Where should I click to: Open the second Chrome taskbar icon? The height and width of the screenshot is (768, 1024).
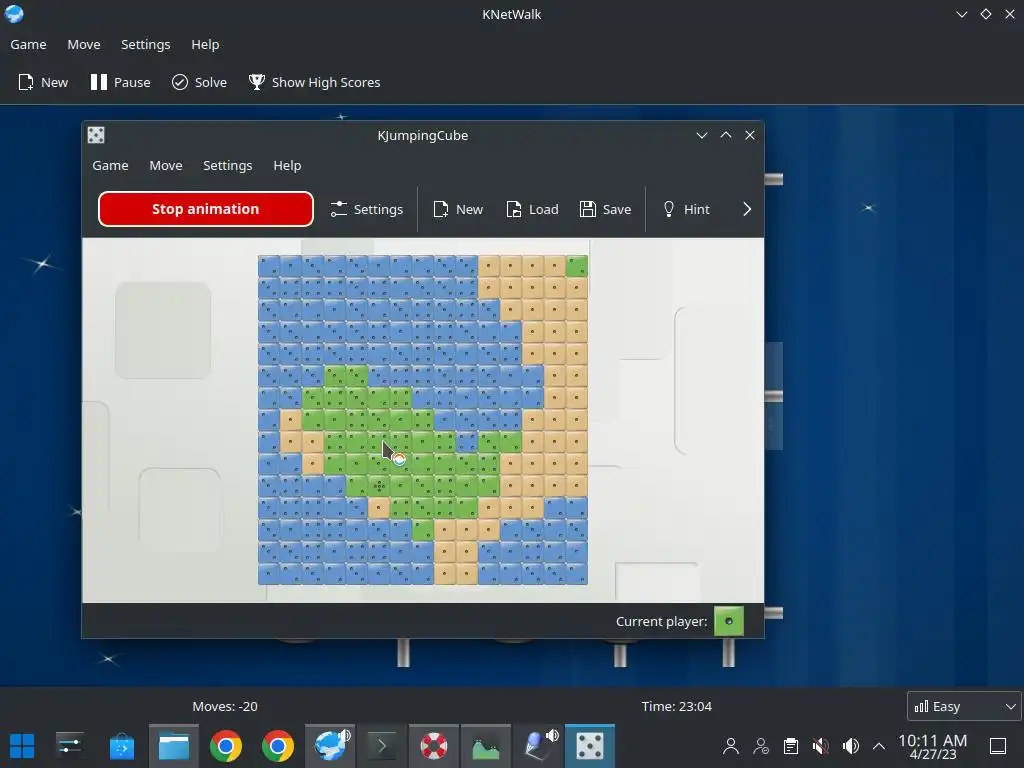click(x=278, y=746)
